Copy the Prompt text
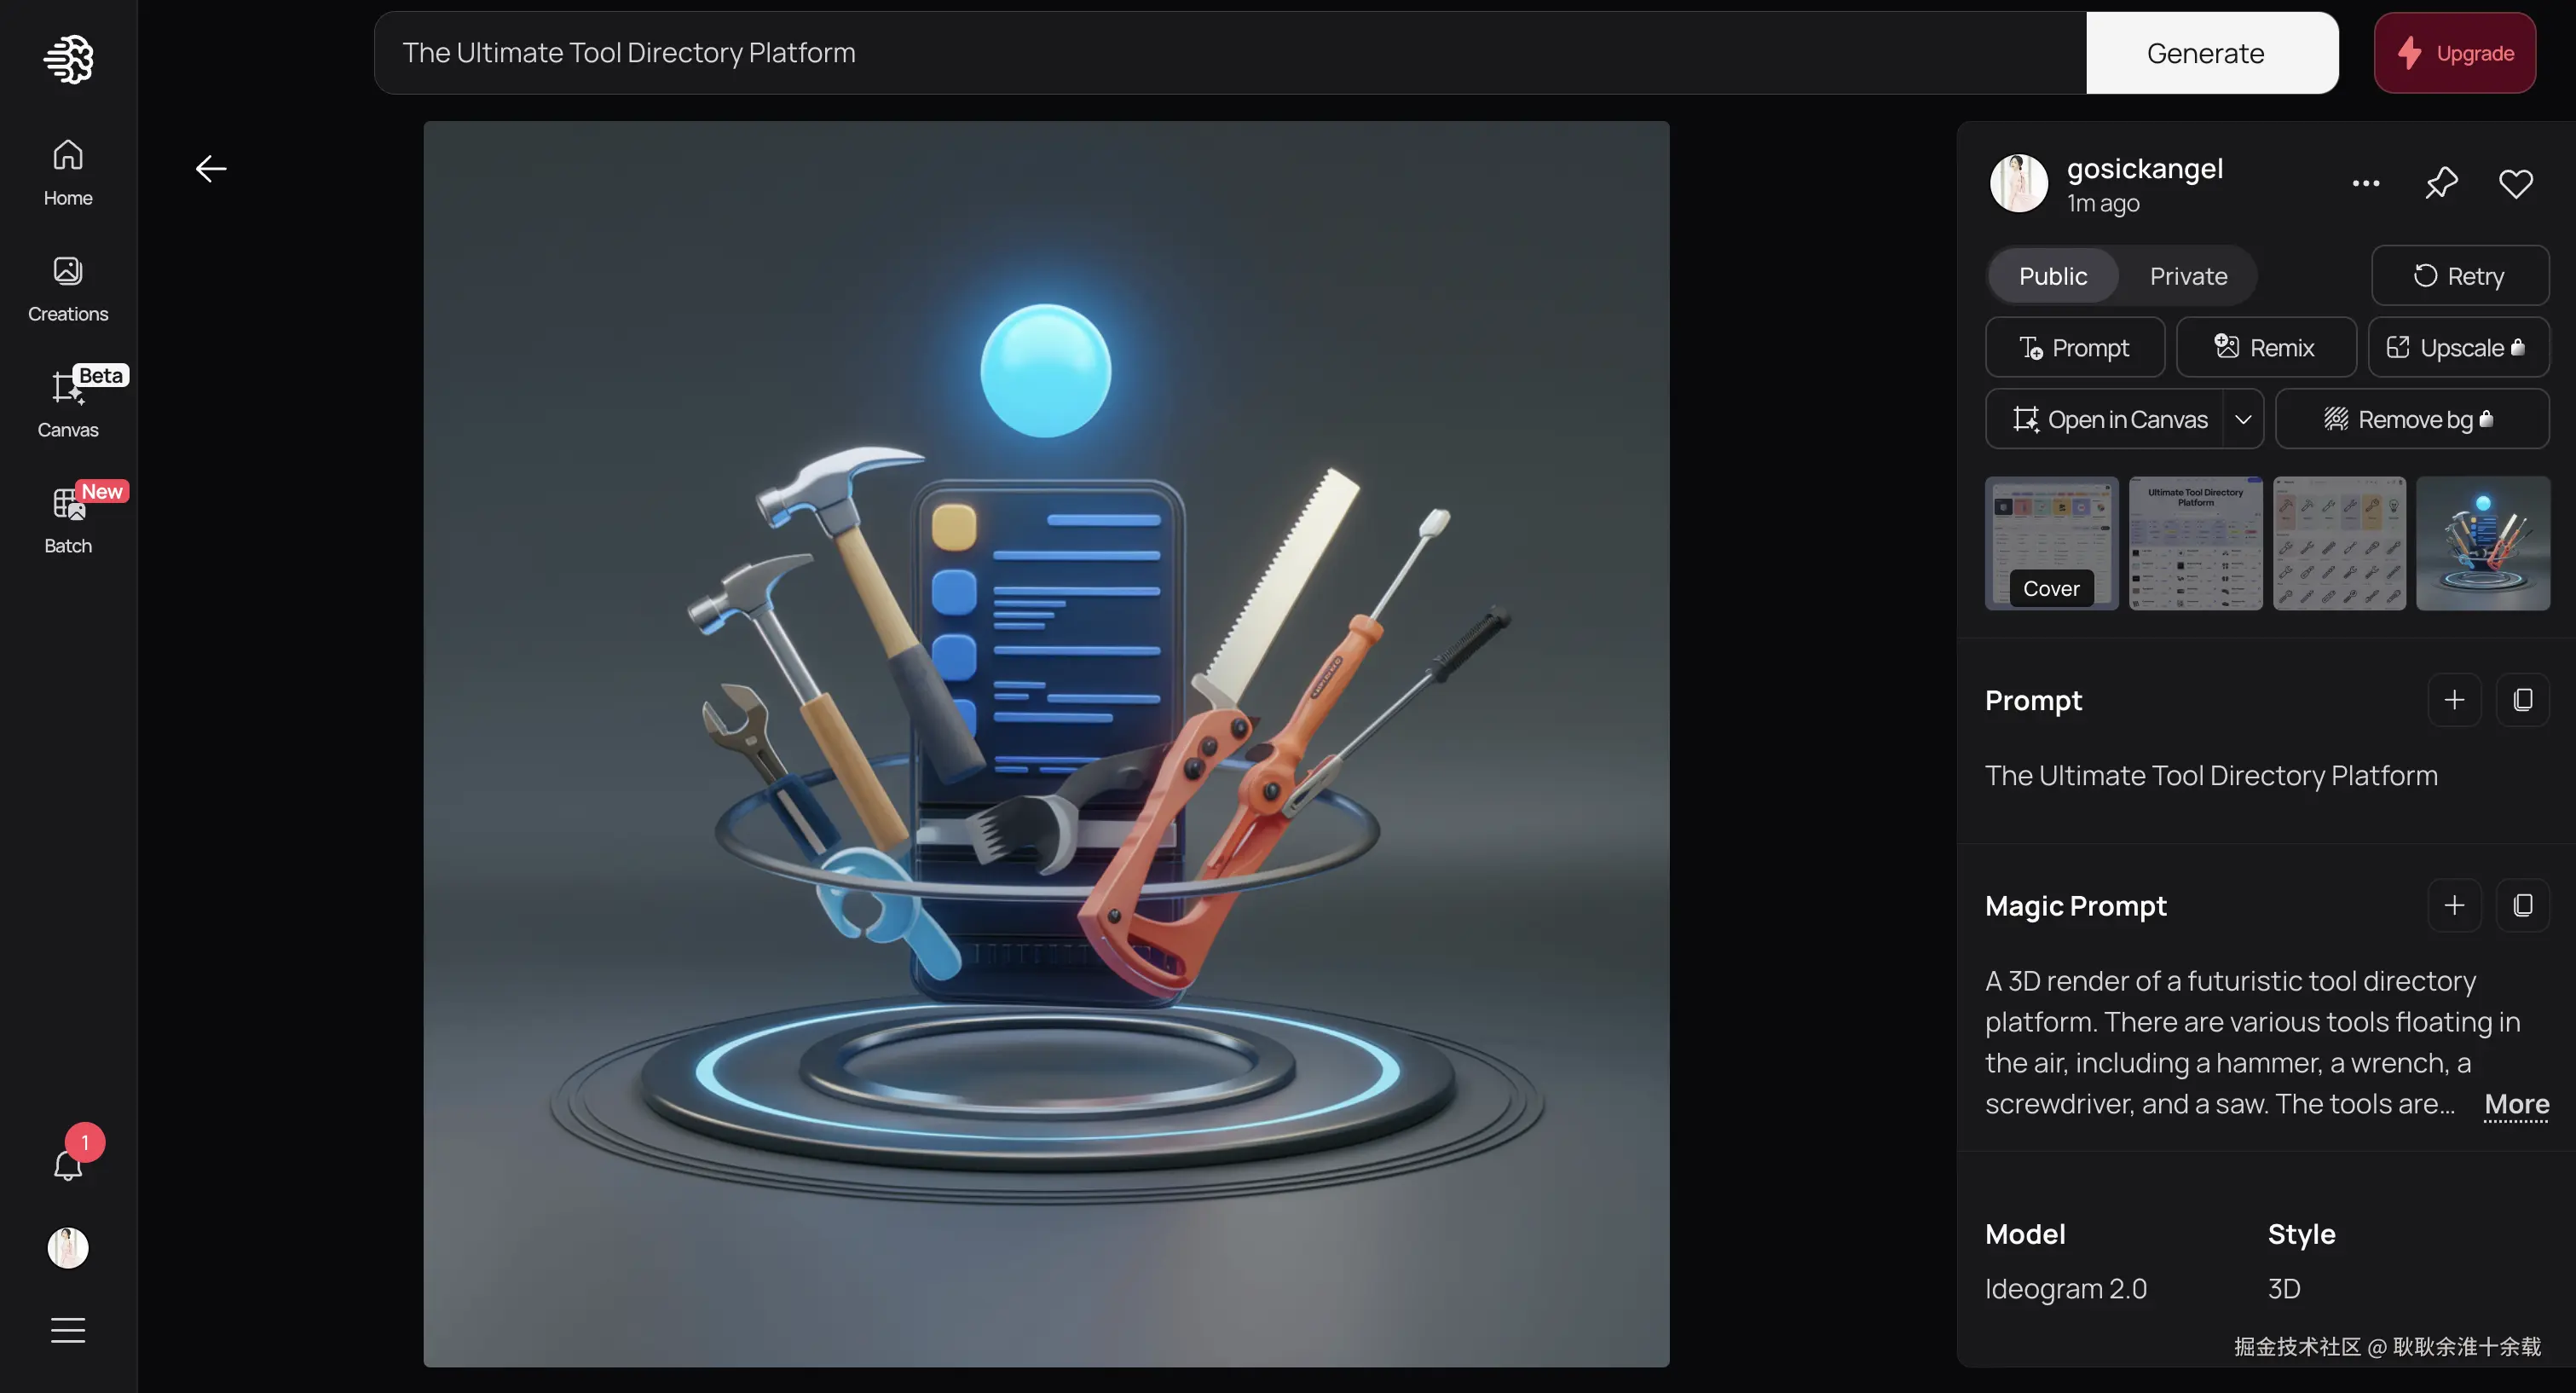 (x=2522, y=700)
